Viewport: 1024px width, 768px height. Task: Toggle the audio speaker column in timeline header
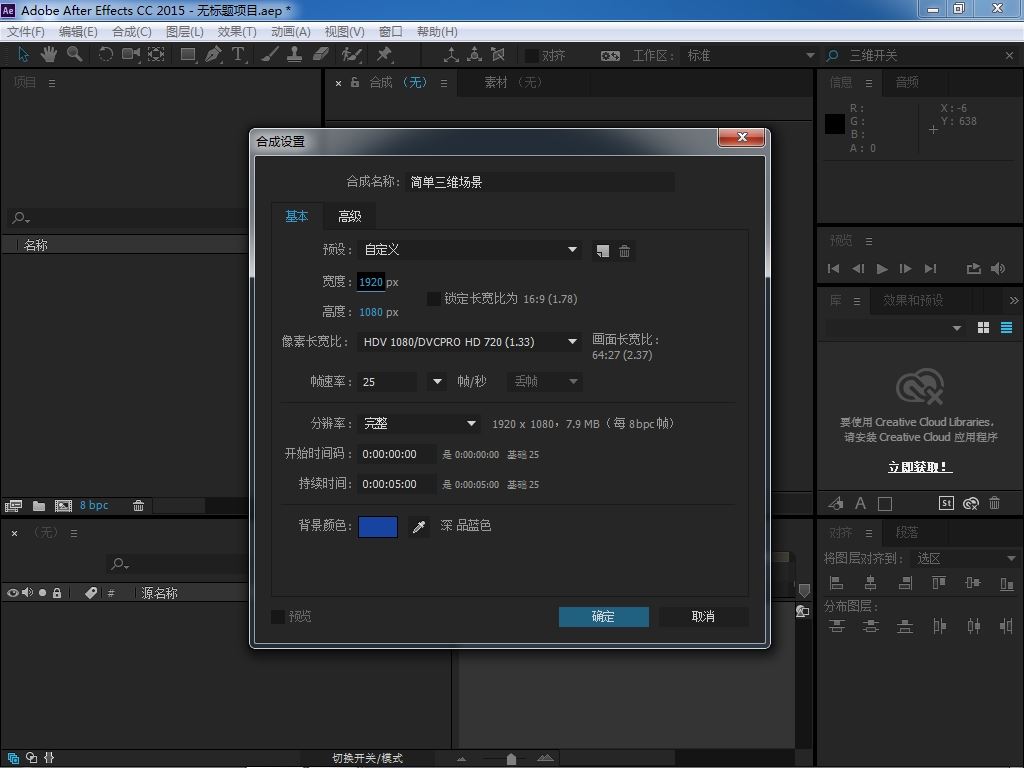(x=27, y=593)
